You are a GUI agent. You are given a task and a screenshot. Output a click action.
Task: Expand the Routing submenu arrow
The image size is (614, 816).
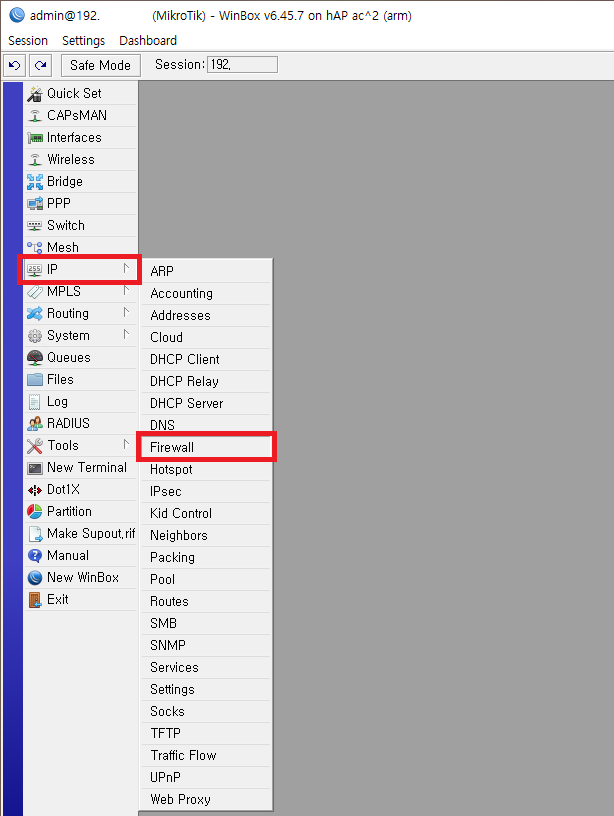[x=126, y=312]
